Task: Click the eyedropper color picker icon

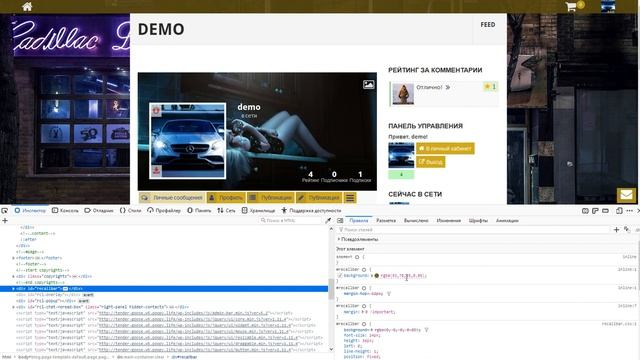Action: 328,220
